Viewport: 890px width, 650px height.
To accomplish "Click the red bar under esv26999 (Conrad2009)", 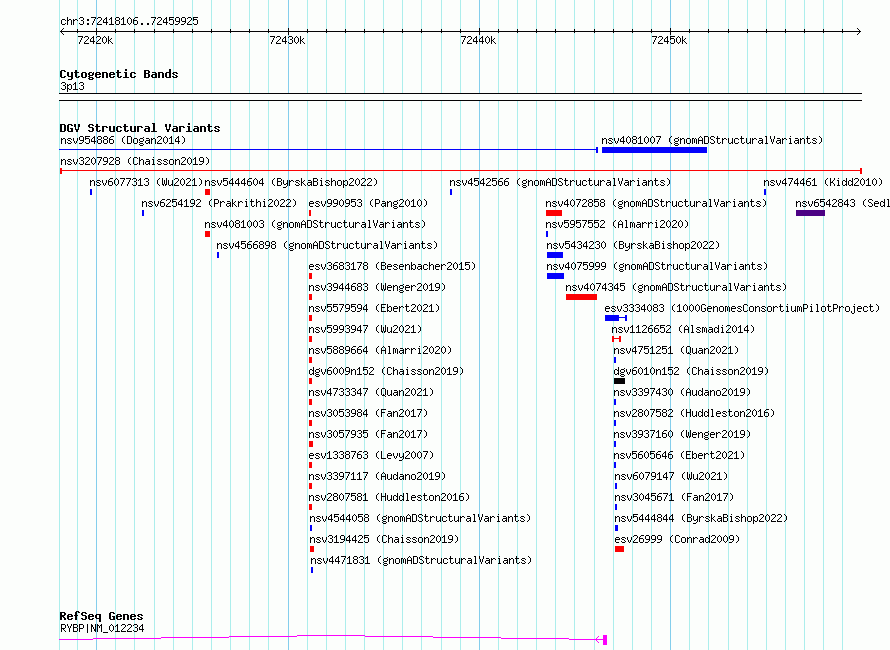I will 619,549.
